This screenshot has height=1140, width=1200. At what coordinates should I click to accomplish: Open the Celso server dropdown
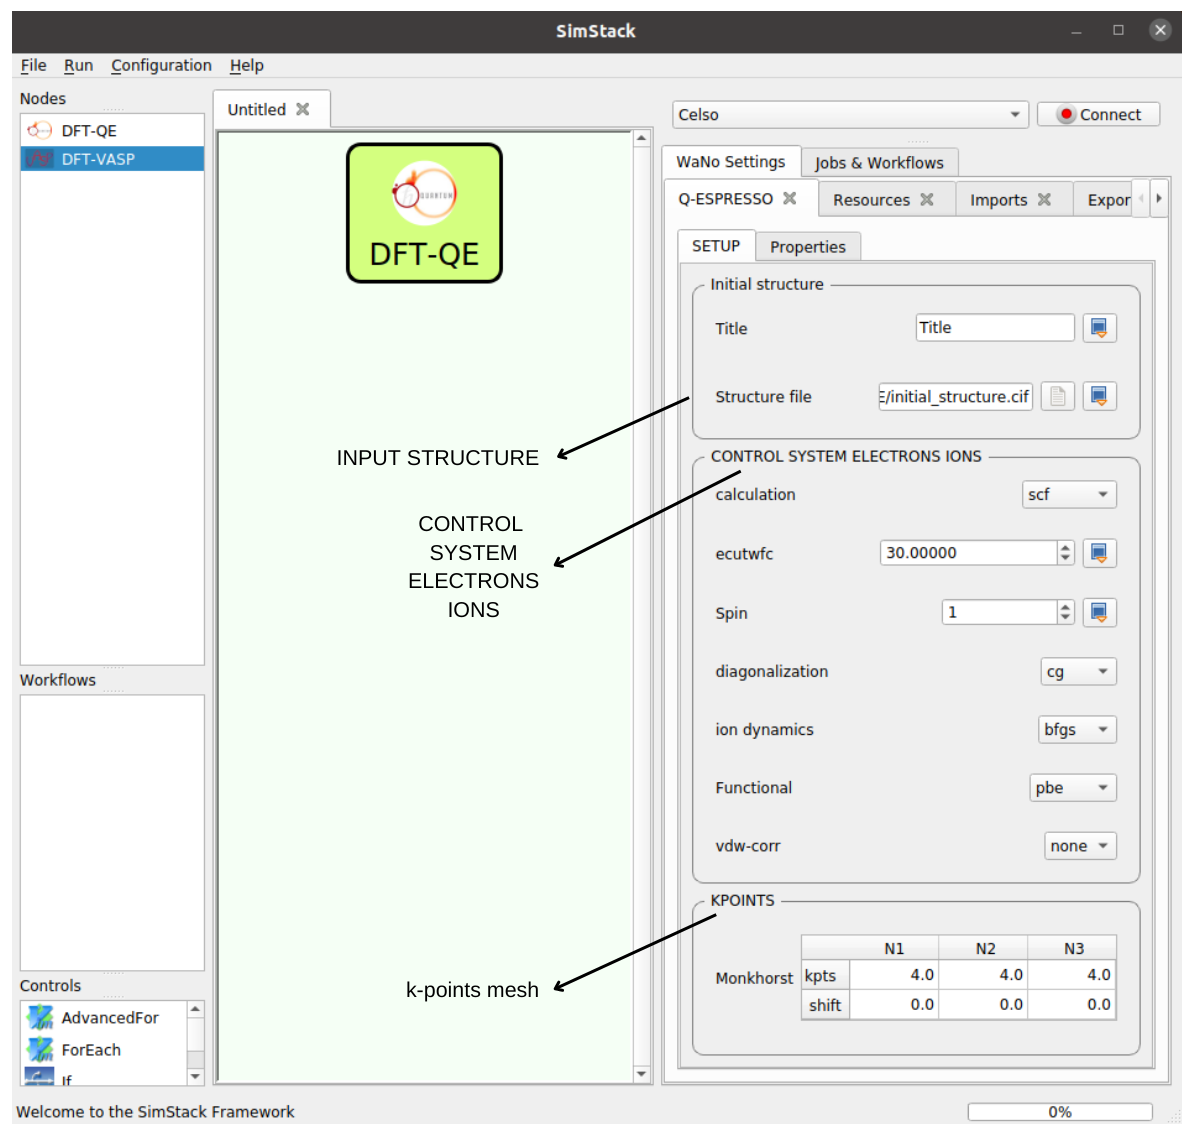pyautogui.click(x=850, y=114)
